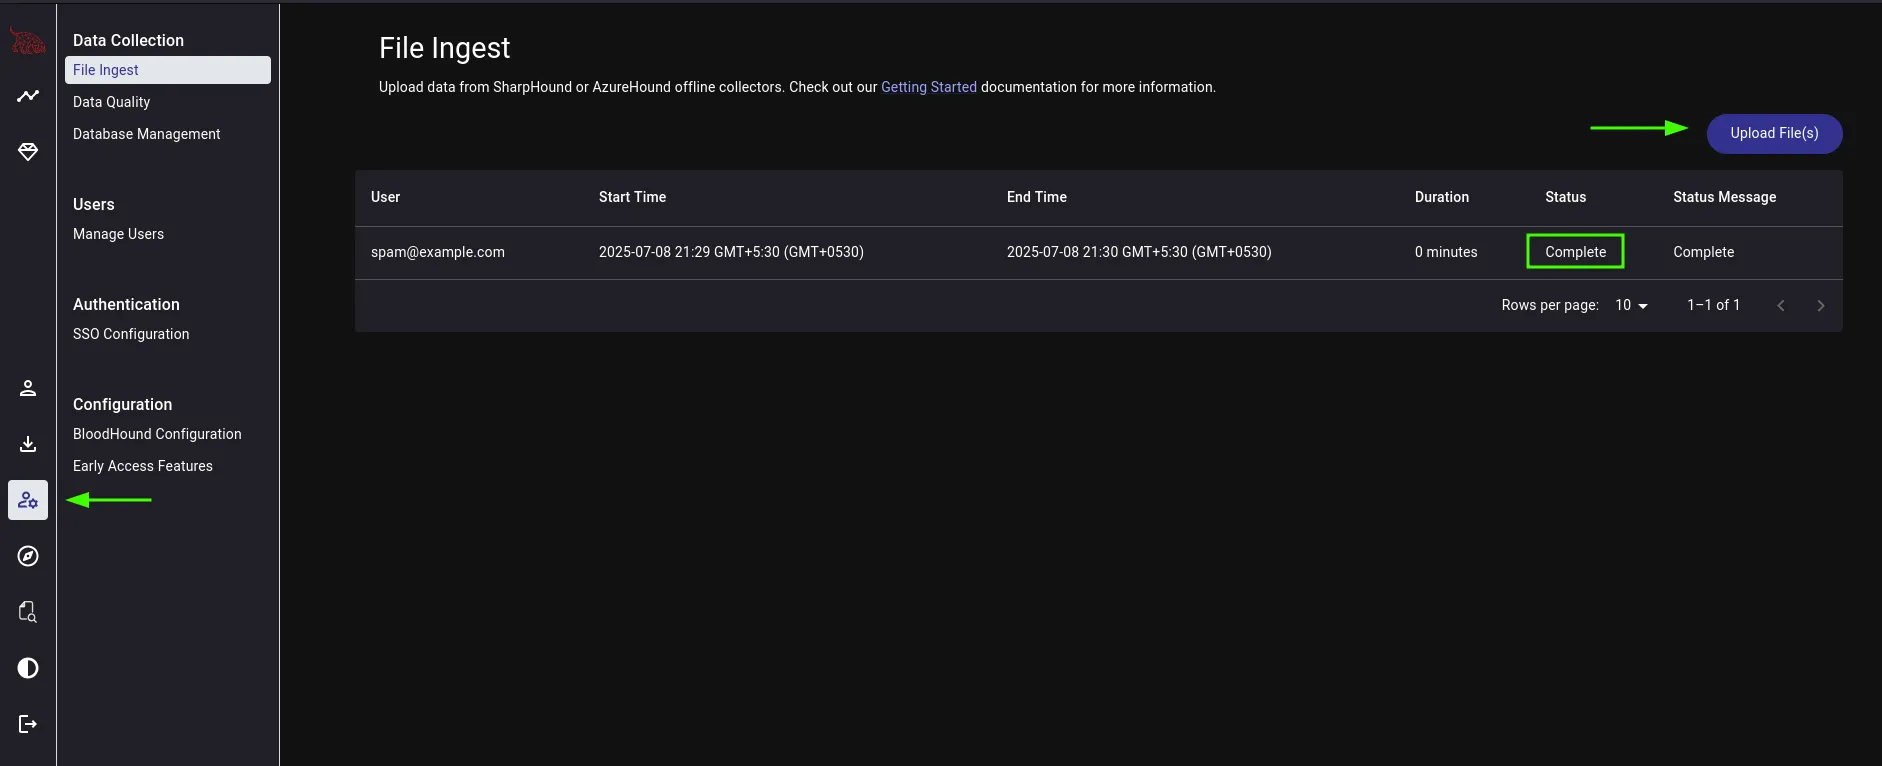Screen dimensions: 1882x766
Task: Open the My Profile person icon
Action: (x=28, y=388)
